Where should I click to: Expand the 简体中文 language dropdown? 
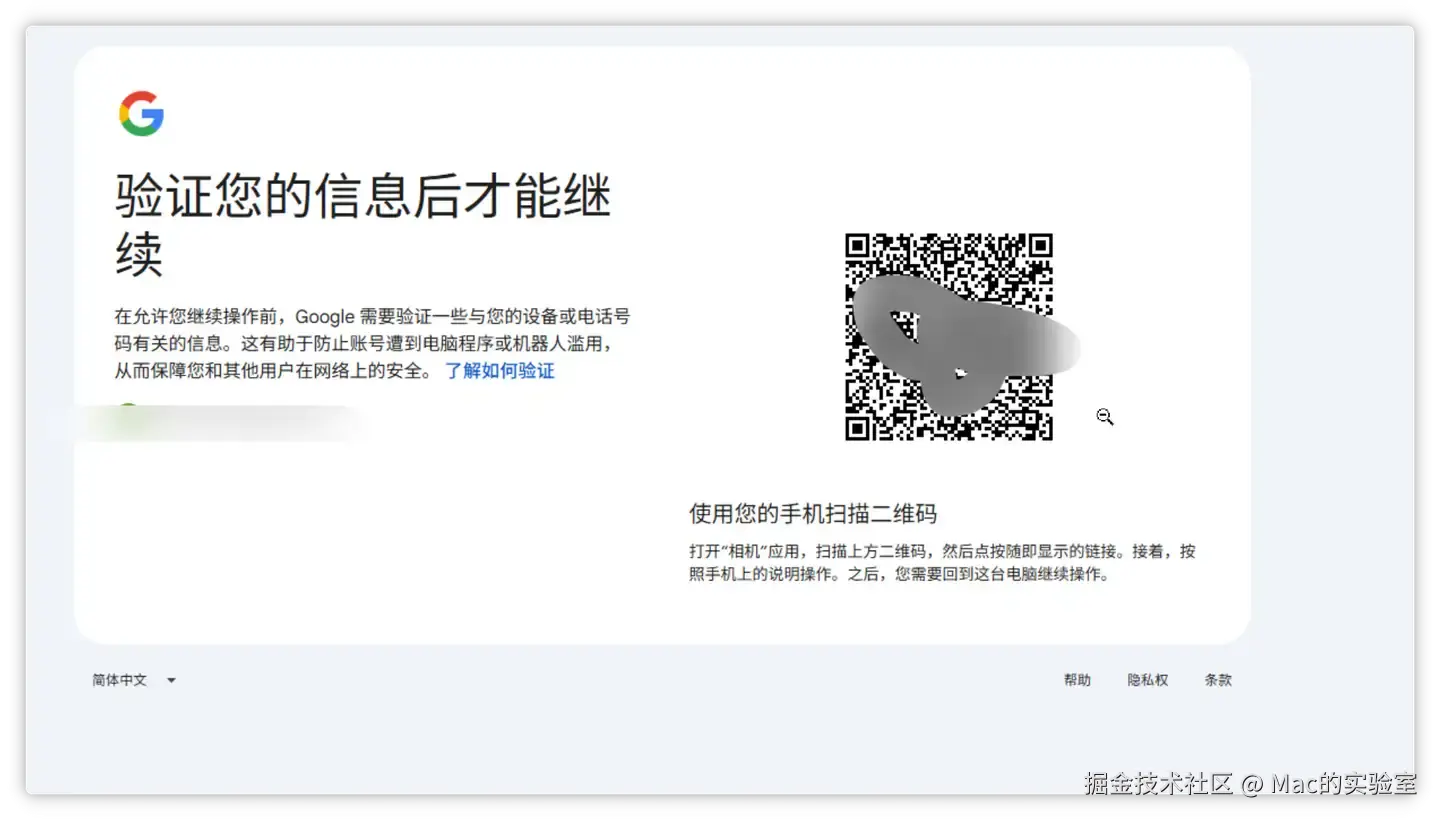[x=134, y=680]
